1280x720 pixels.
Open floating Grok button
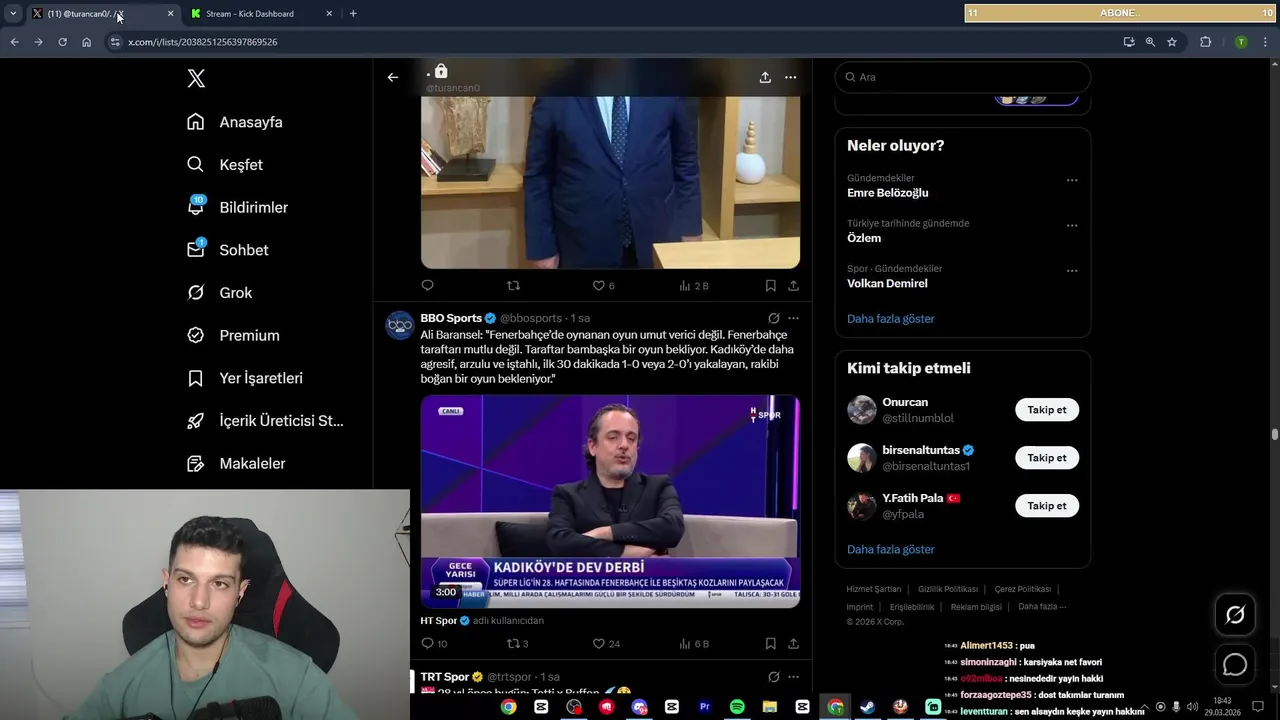click(x=1235, y=615)
